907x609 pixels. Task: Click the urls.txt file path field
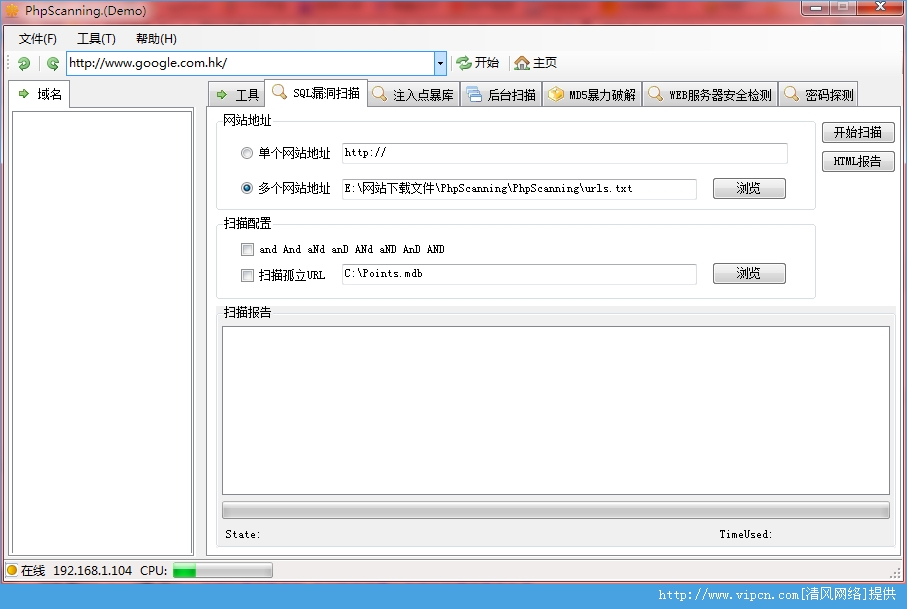pyautogui.click(x=519, y=189)
